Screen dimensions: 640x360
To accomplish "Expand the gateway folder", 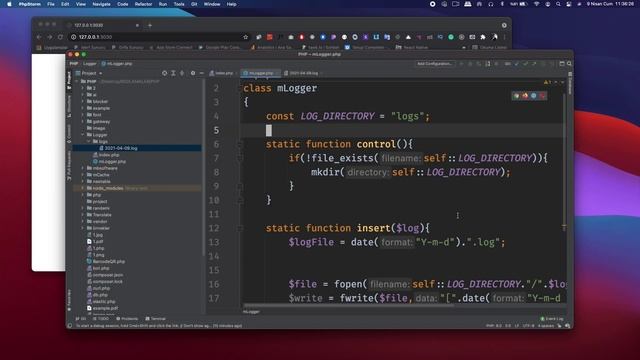I will [x=83, y=121].
